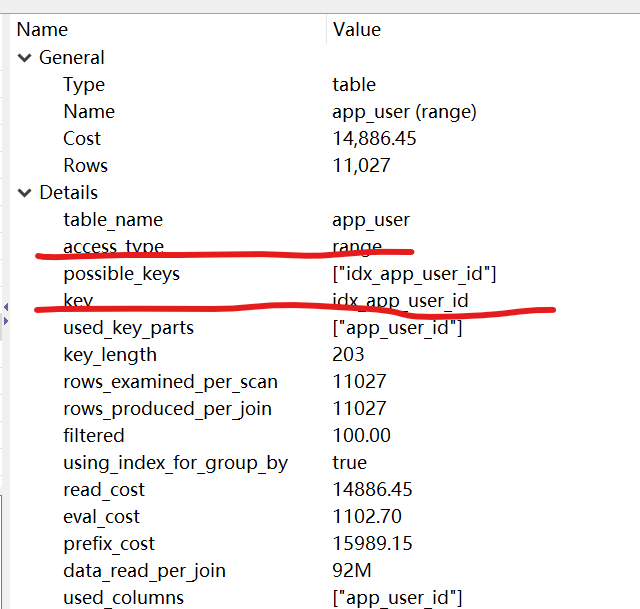Image resolution: width=640 pixels, height=609 pixels.
Task: Click the left-pointing panel splitter arrow
Action: click(x=6, y=307)
